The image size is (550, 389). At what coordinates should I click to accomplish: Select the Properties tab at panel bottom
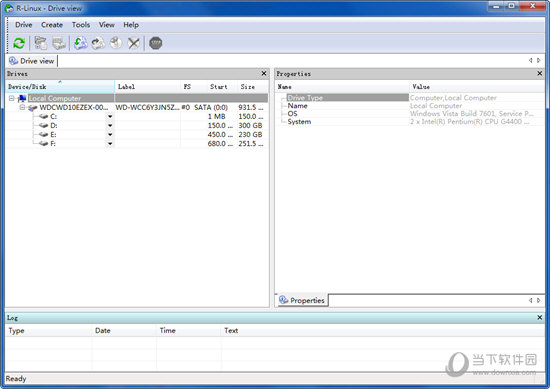[x=302, y=300]
